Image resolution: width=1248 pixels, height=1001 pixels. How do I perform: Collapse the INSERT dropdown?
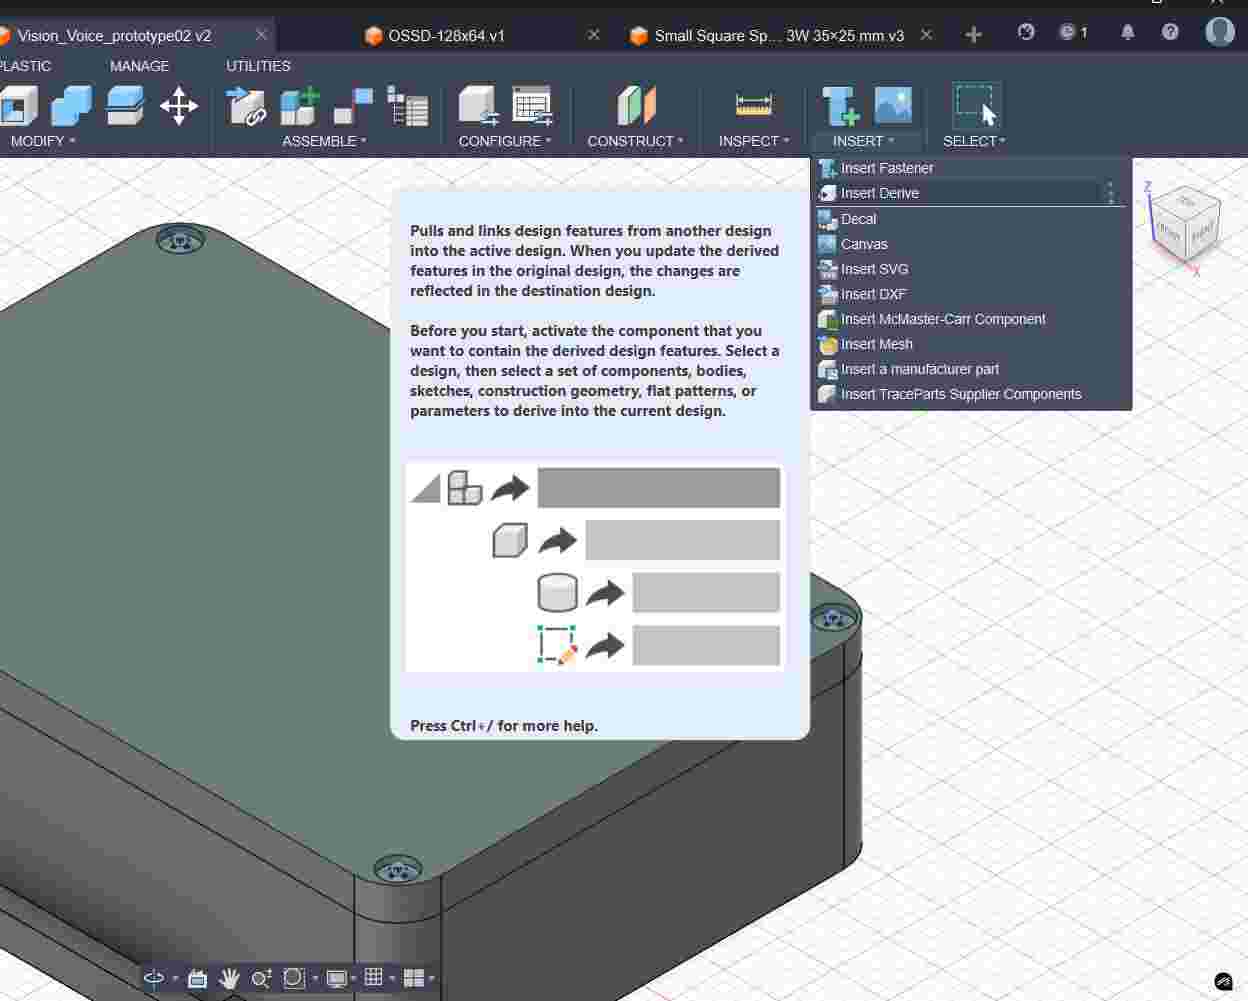click(x=864, y=141)
